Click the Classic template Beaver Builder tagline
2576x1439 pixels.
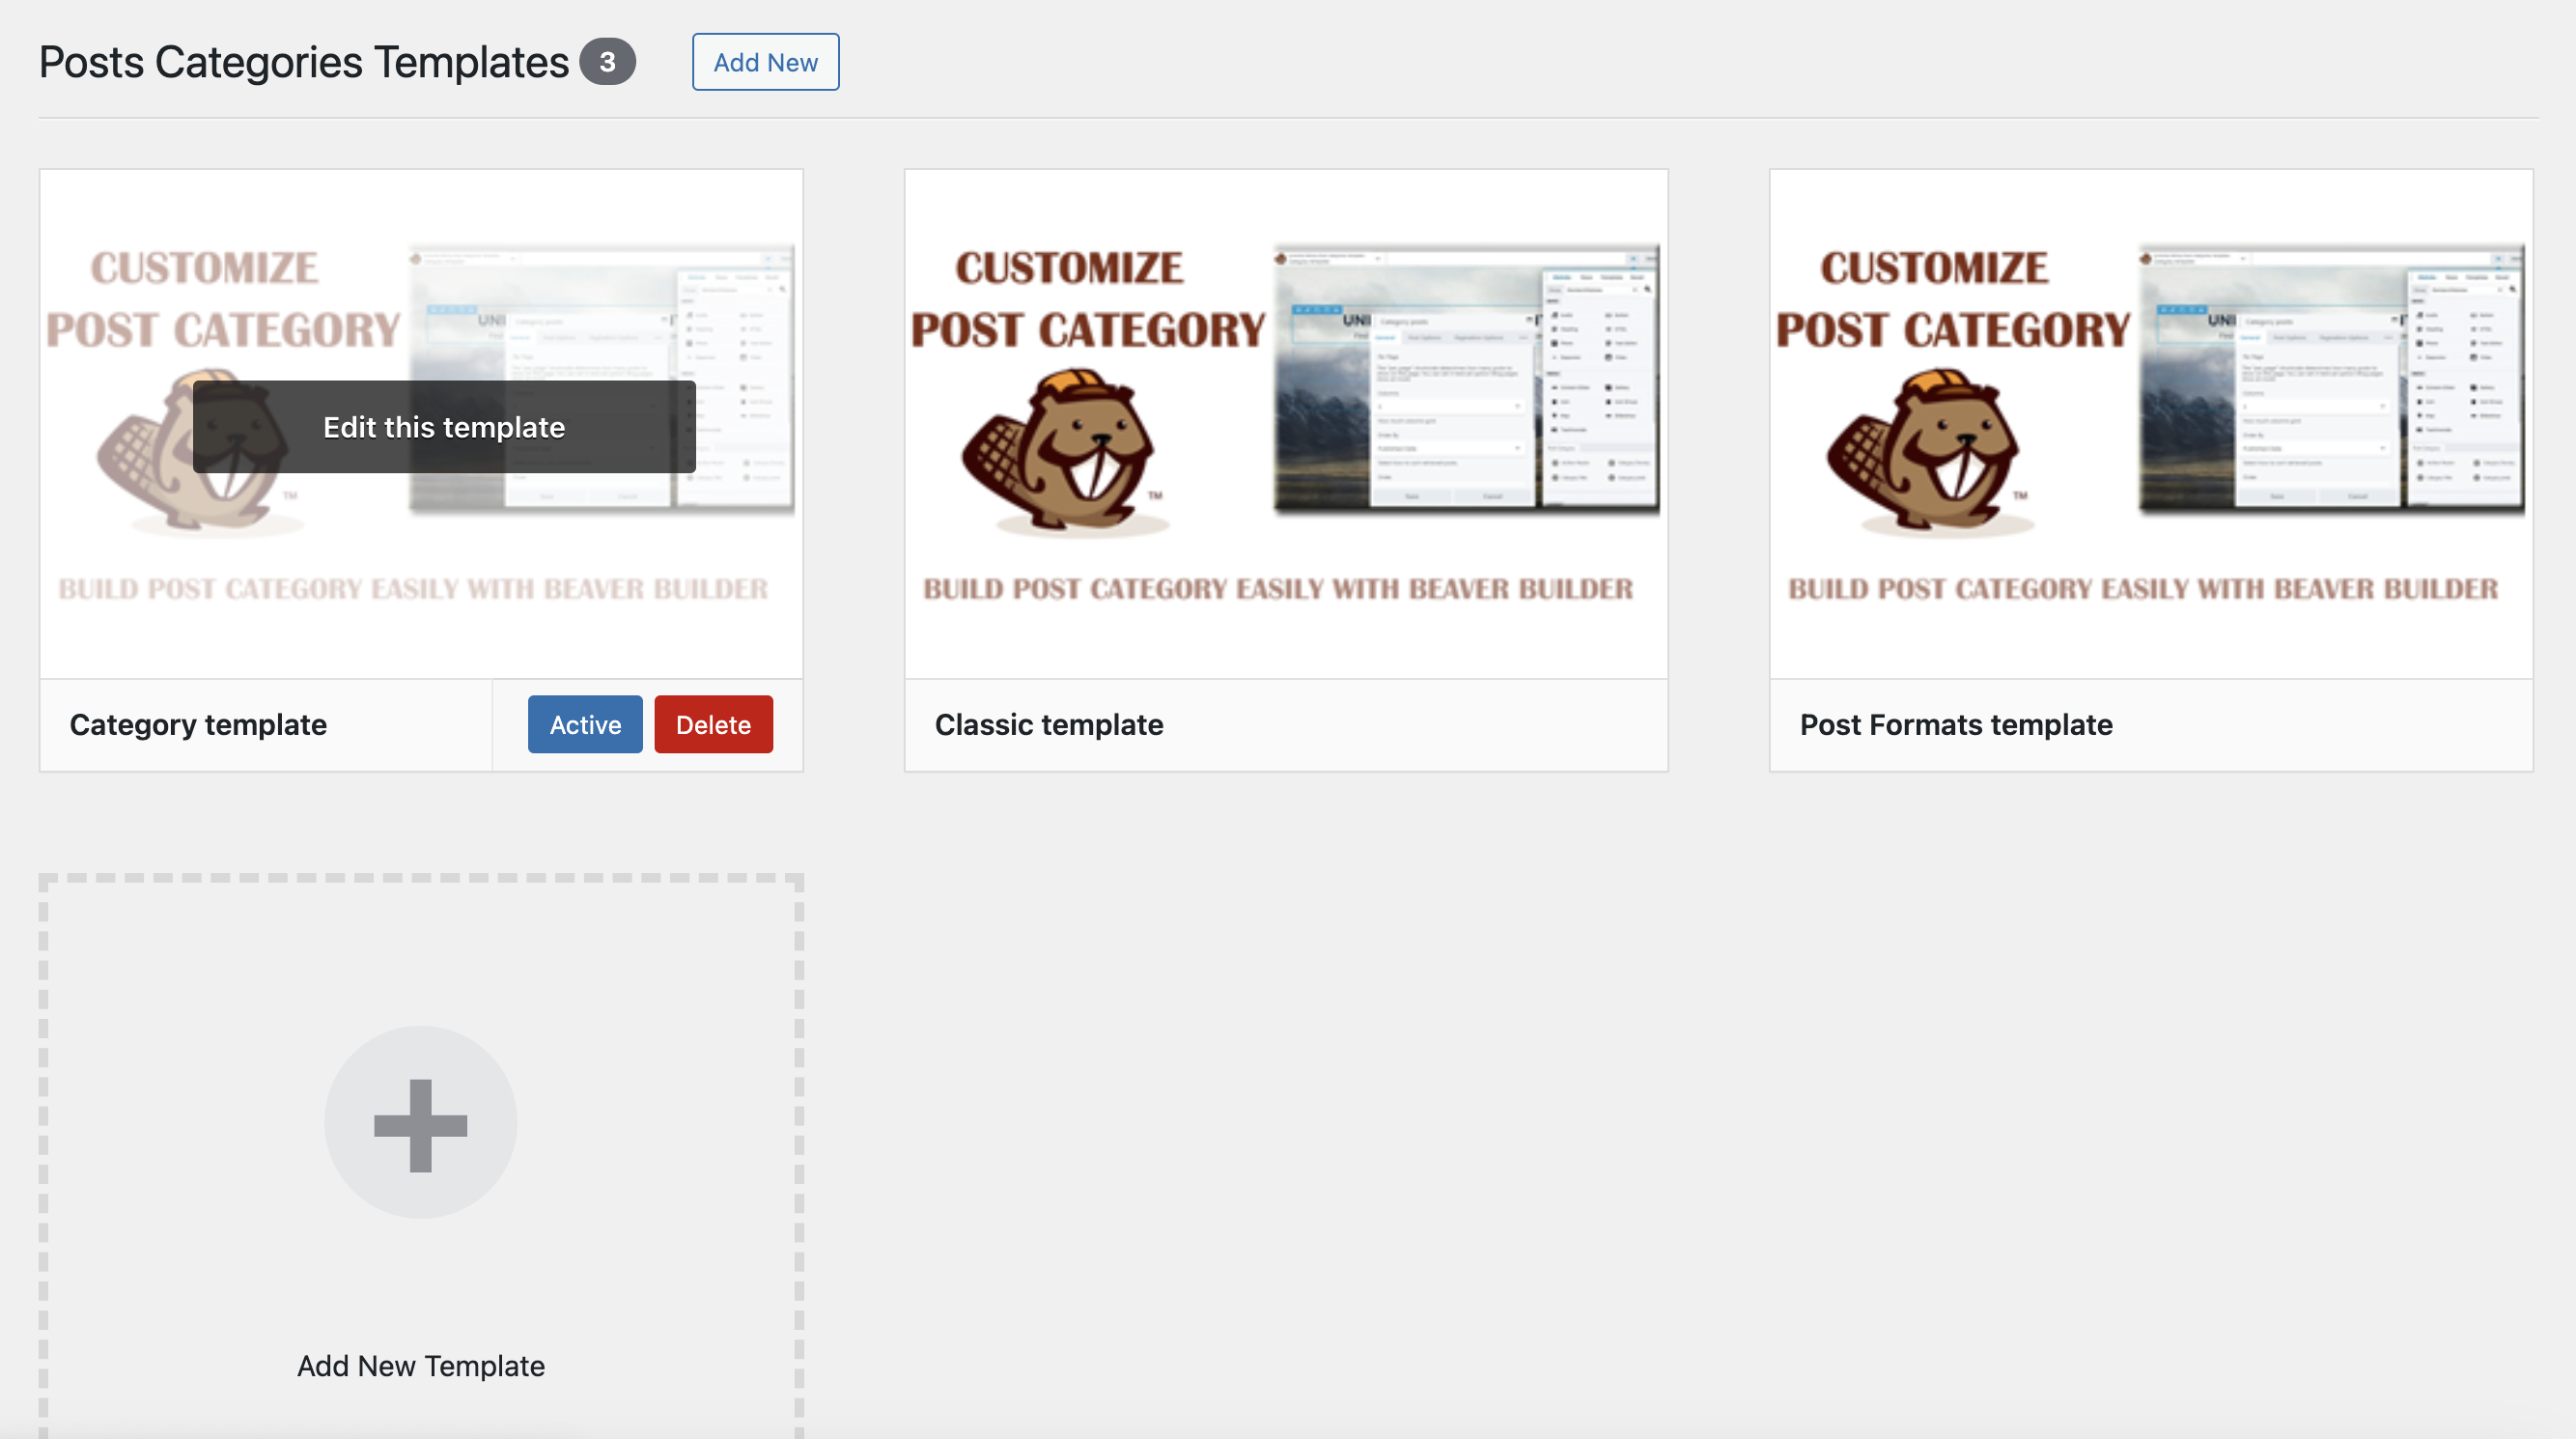tap(1277, 588)
